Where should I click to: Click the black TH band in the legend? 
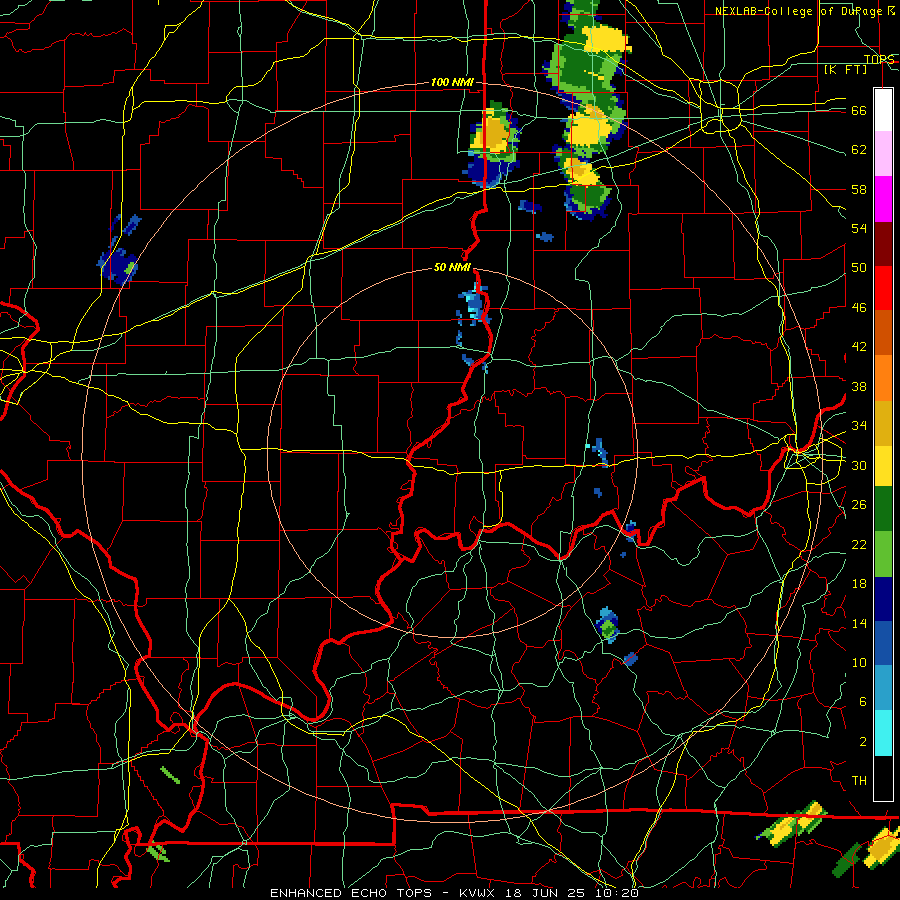click(883, 778)
